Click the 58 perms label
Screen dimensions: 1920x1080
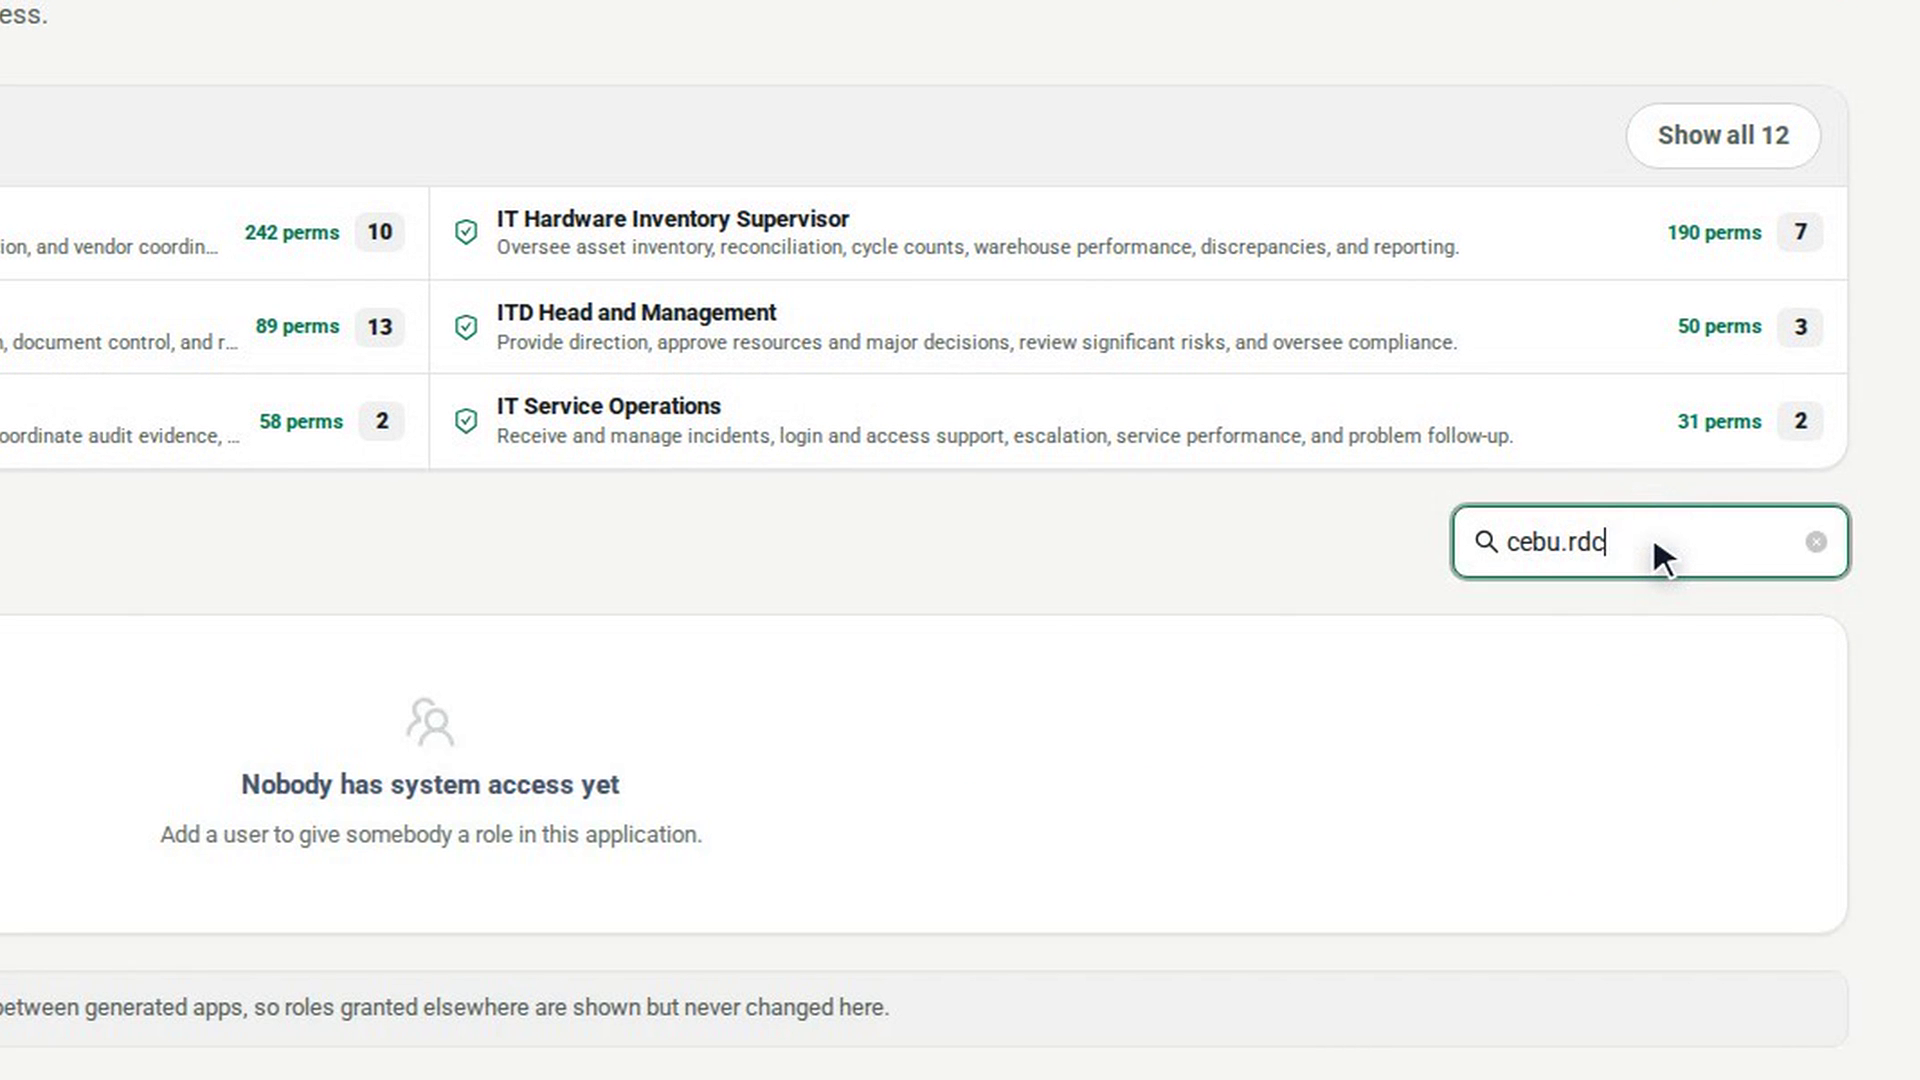click(x=301, y=421)
